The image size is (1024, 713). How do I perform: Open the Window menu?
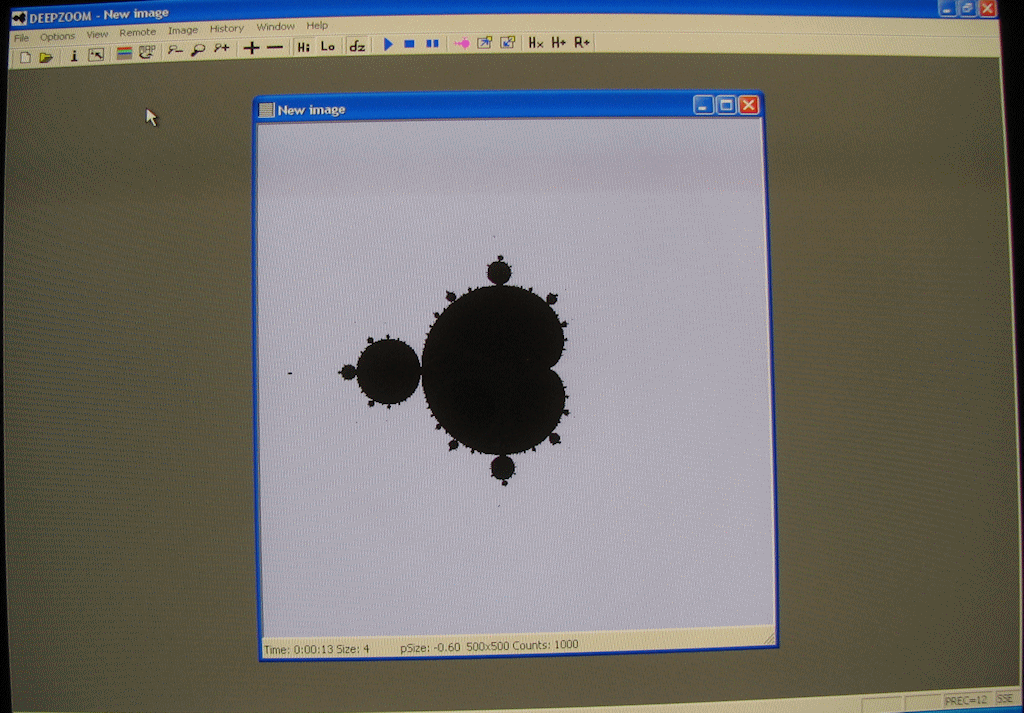pos(275,26)
